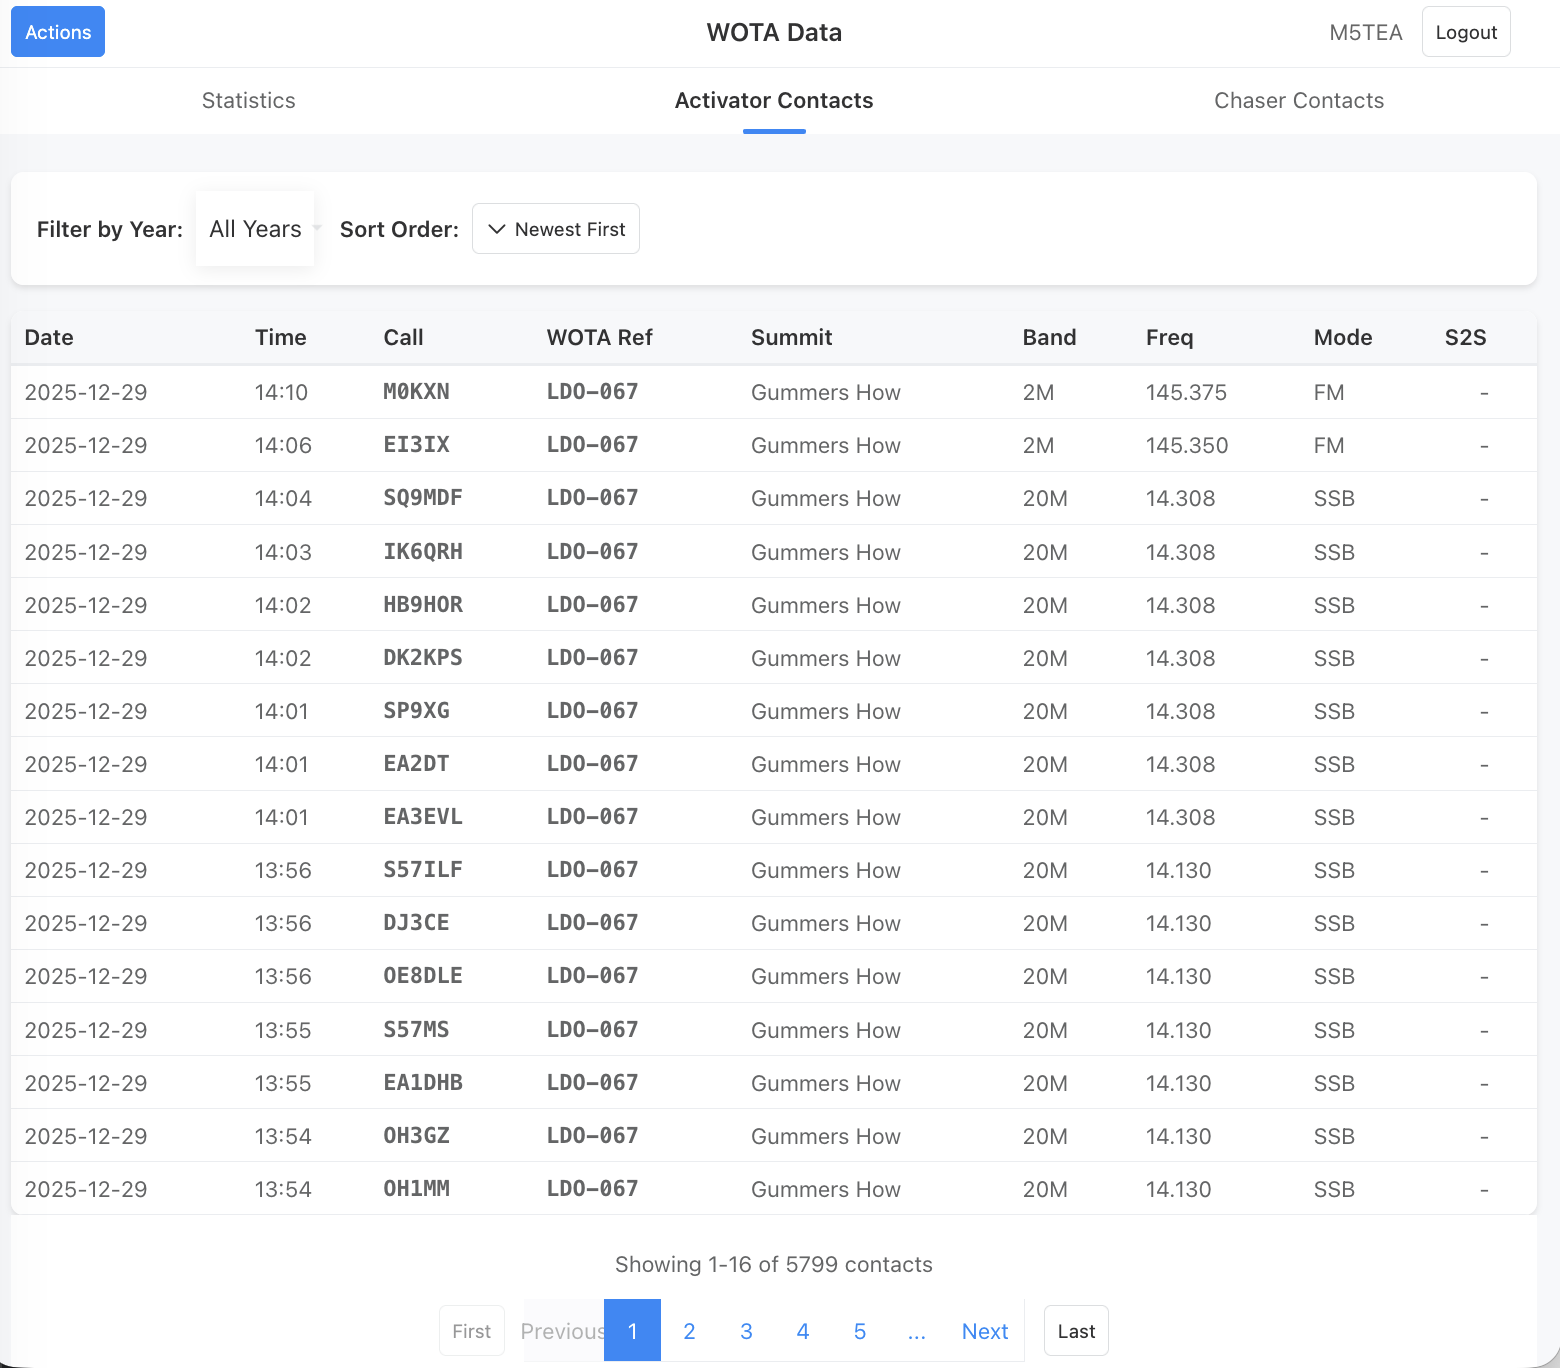
Task: Jump to the Last page
Action: 1076,1331
